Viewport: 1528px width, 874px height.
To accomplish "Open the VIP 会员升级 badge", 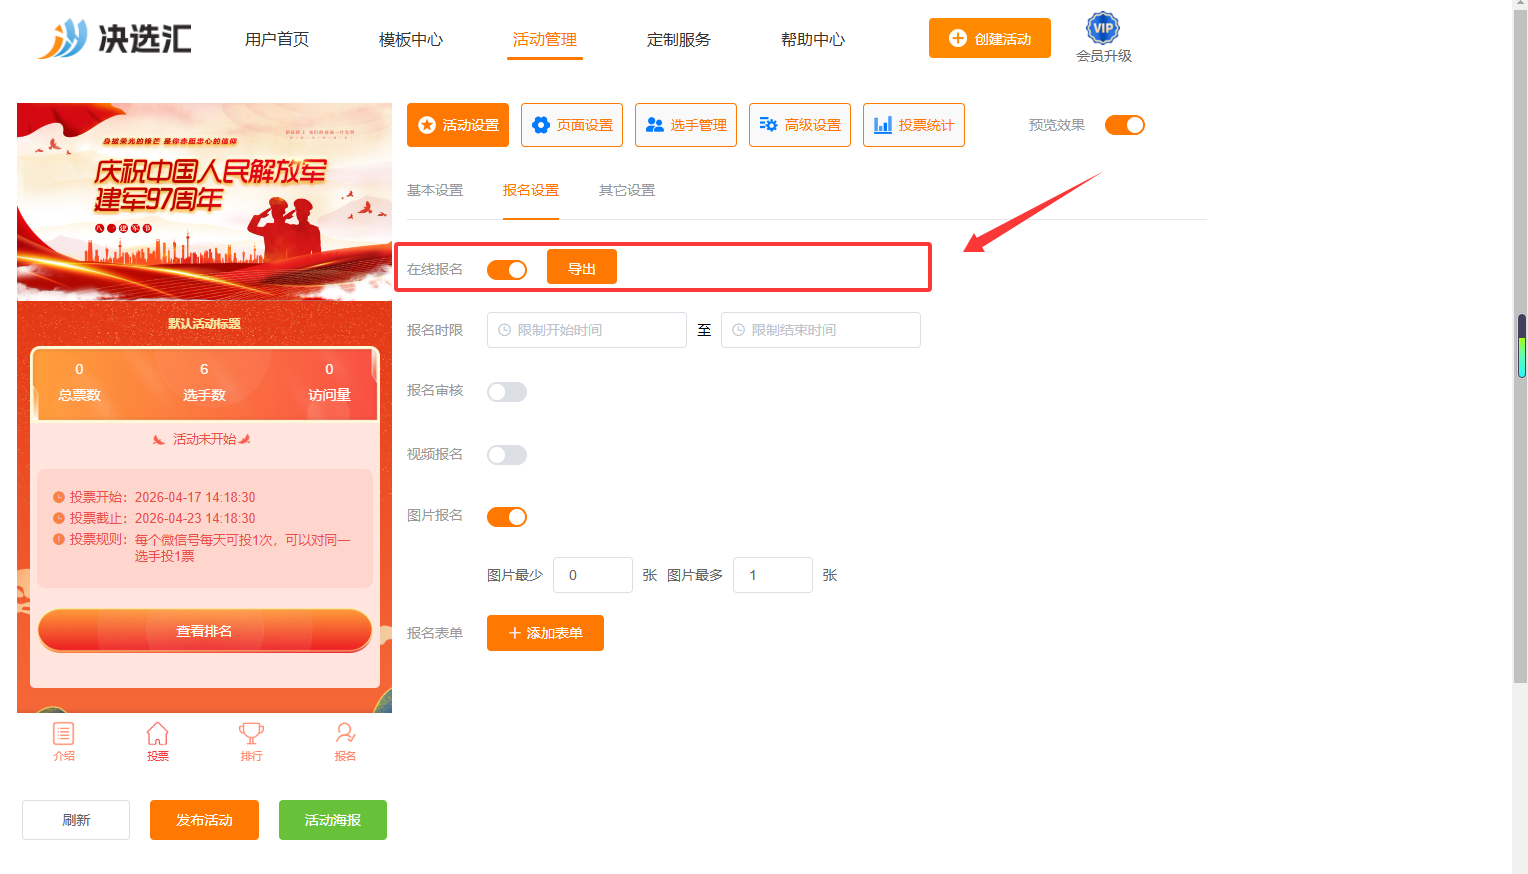I will [x=1103, y=38].
